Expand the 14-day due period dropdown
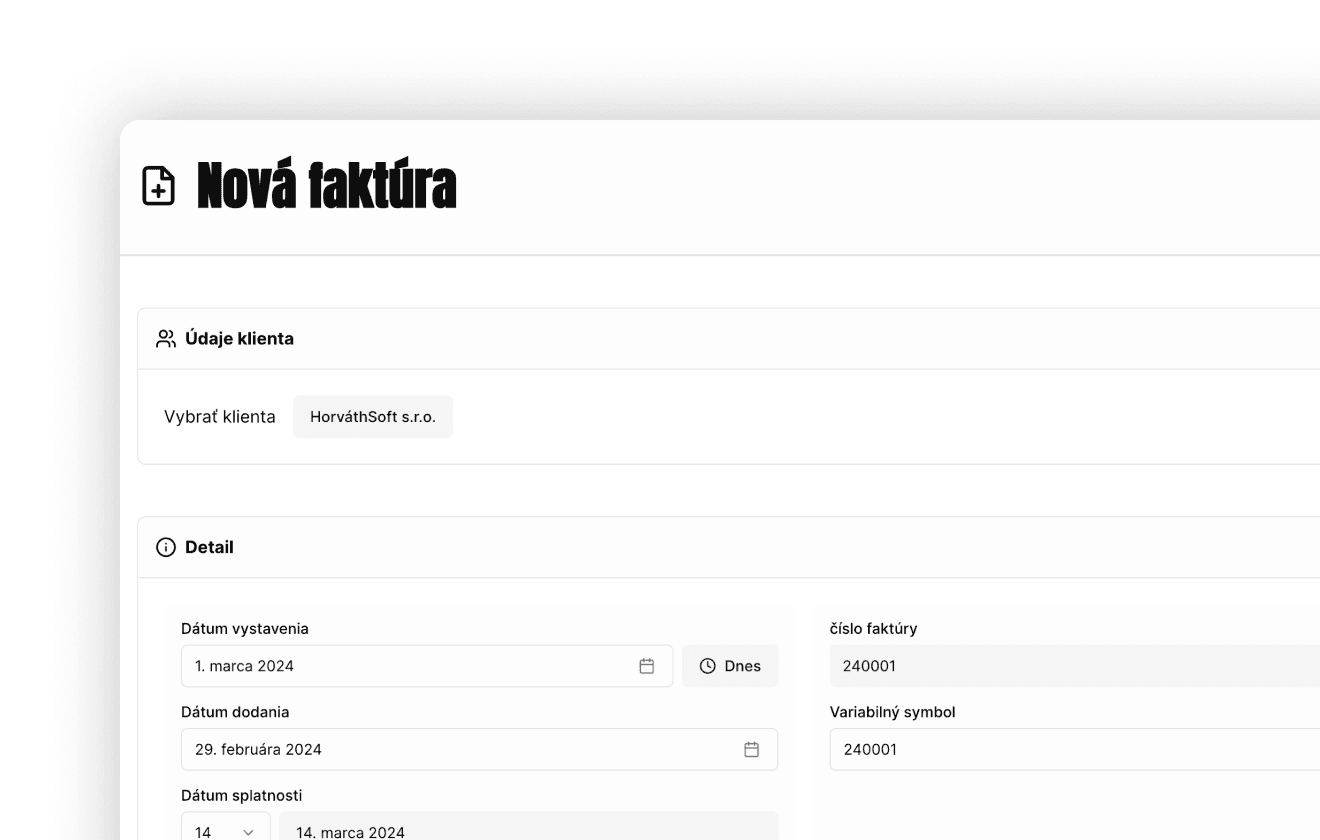The height and width of the screenshot is (840, 1320). pos(226,829)
